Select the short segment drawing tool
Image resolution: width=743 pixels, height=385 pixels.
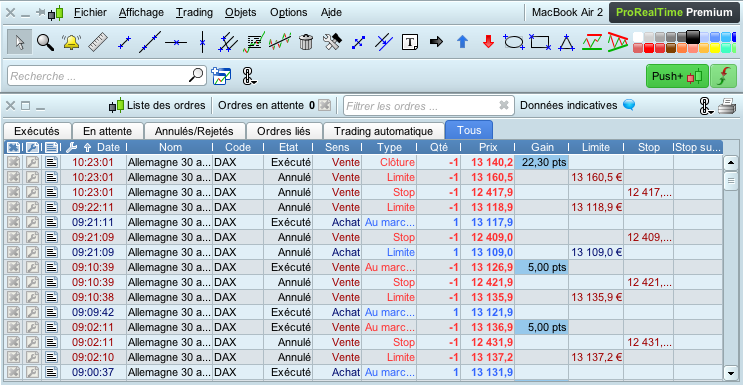click(x=124, y=42)
